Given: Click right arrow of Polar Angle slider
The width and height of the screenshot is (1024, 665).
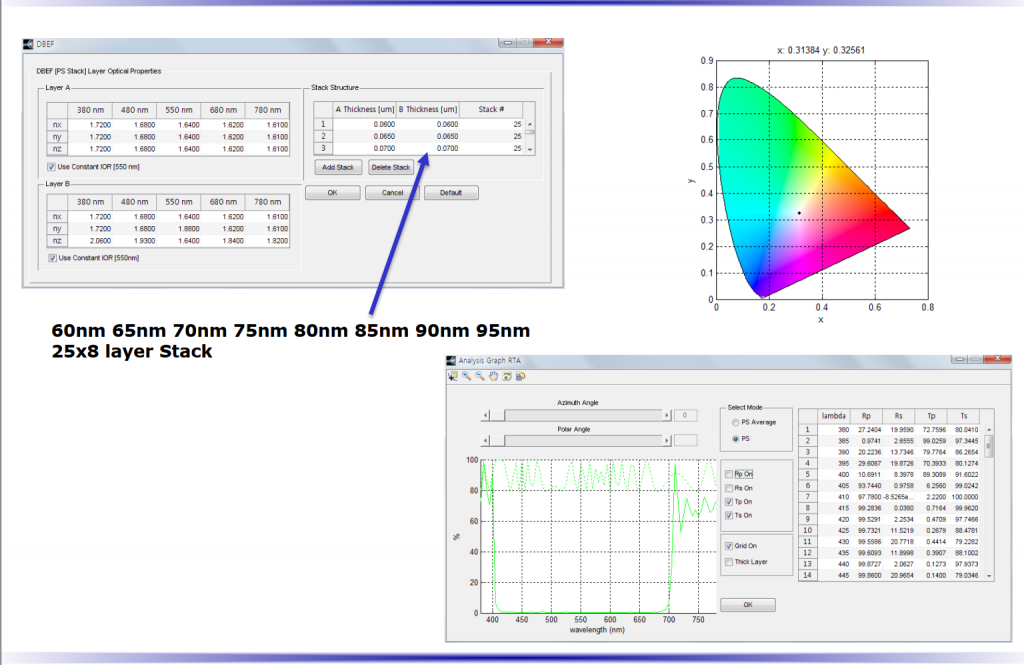Looking at the screenshot, I should (665, 440).
